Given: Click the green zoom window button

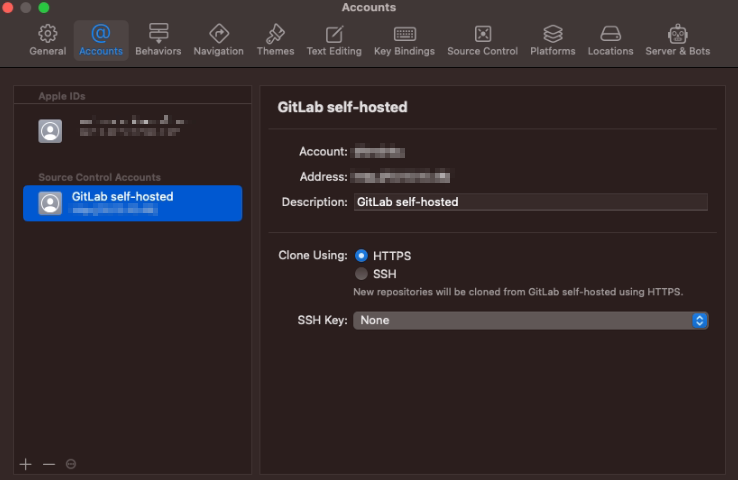Looking at the screenshot, I should pyautogui.click(x=44, y=7).
